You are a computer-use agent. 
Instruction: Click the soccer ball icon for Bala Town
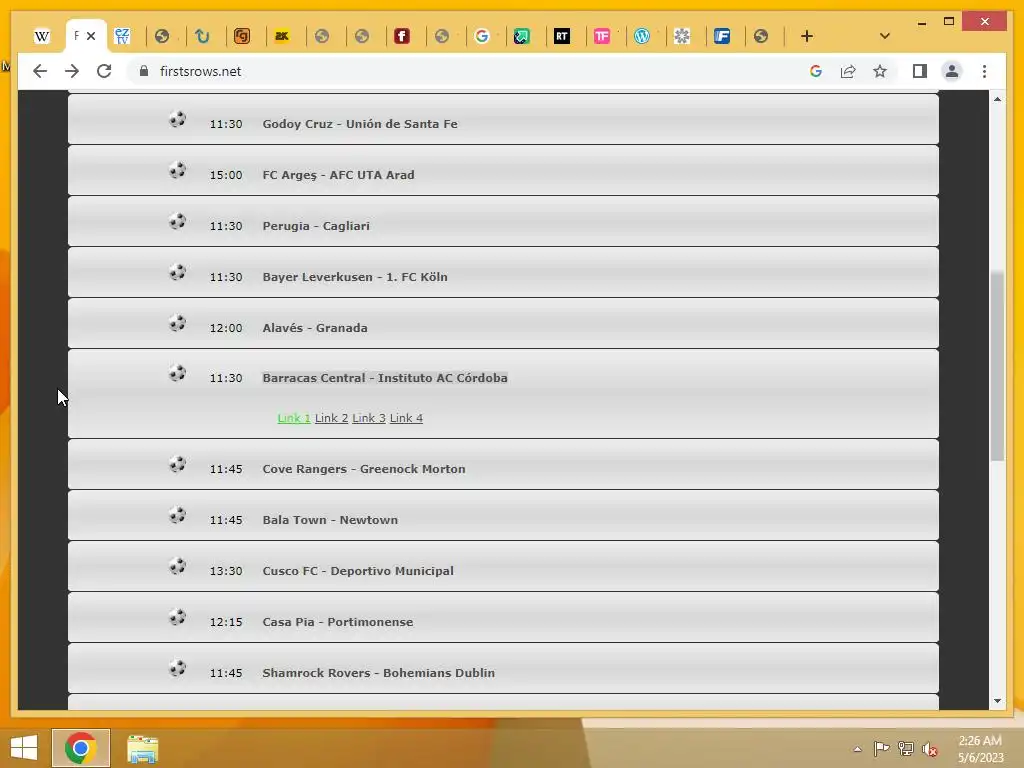[x=178, y=515]
